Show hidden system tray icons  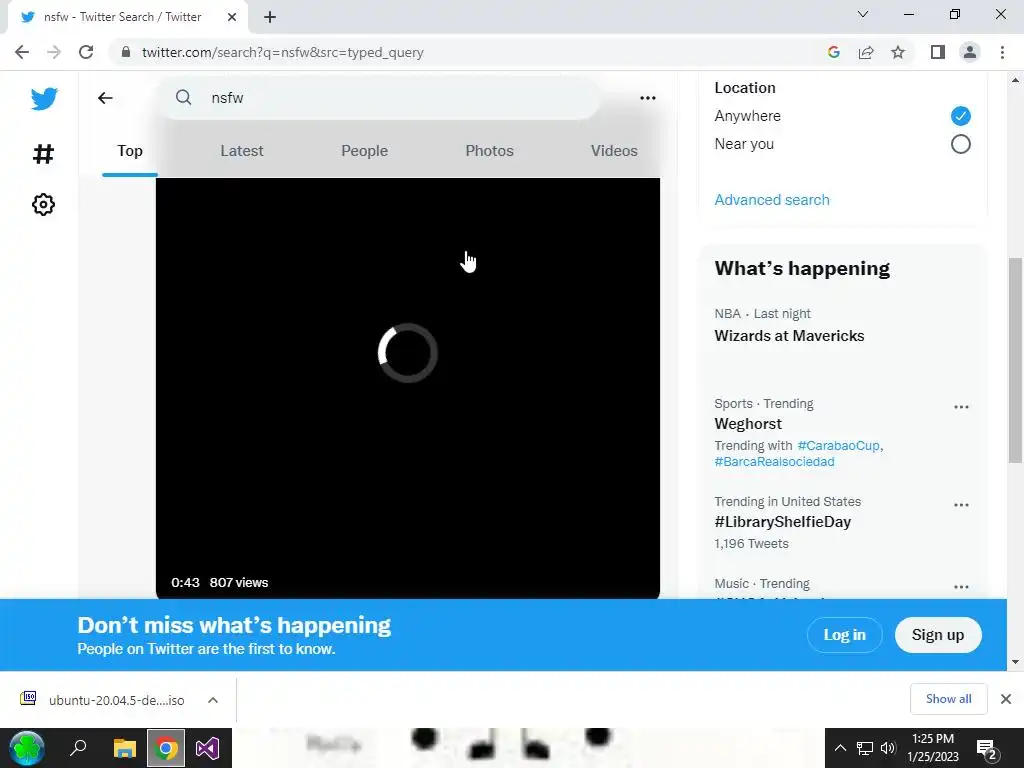[x=840, y=748]
